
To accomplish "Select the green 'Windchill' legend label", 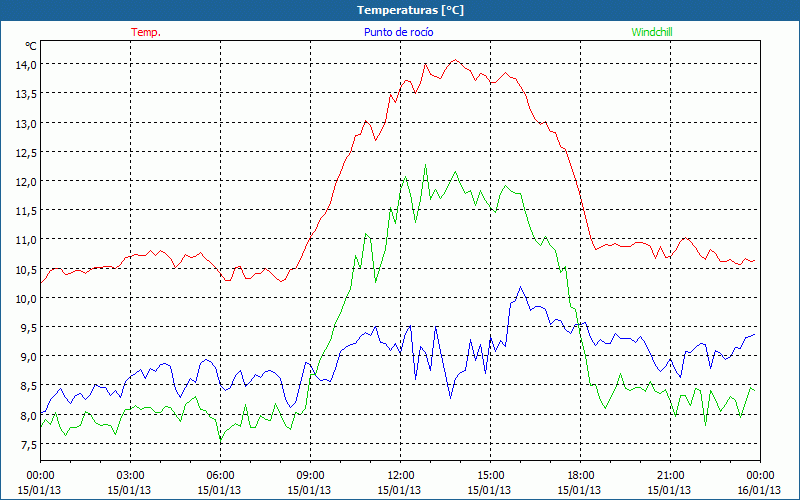I will click(x=652, y=32).
